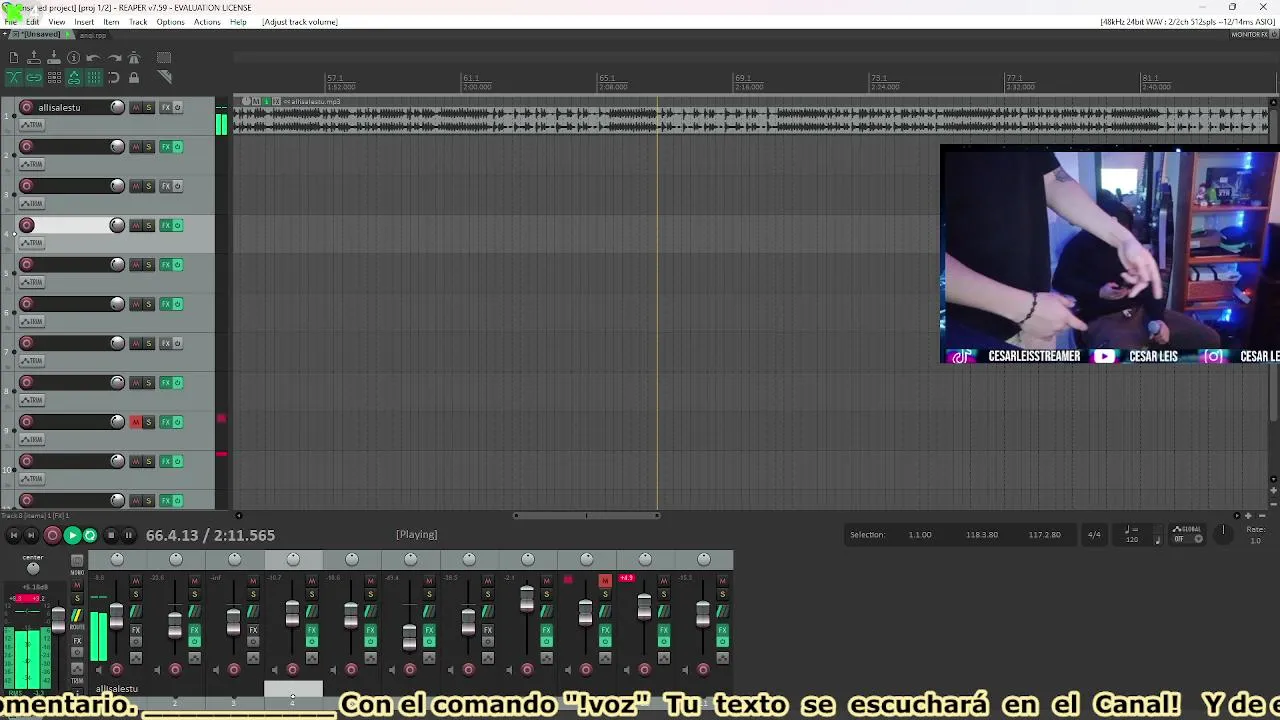Screen dimensions: 1280x720
Task: Click the Save Project toolbar icon
Action: coord(54,58)
